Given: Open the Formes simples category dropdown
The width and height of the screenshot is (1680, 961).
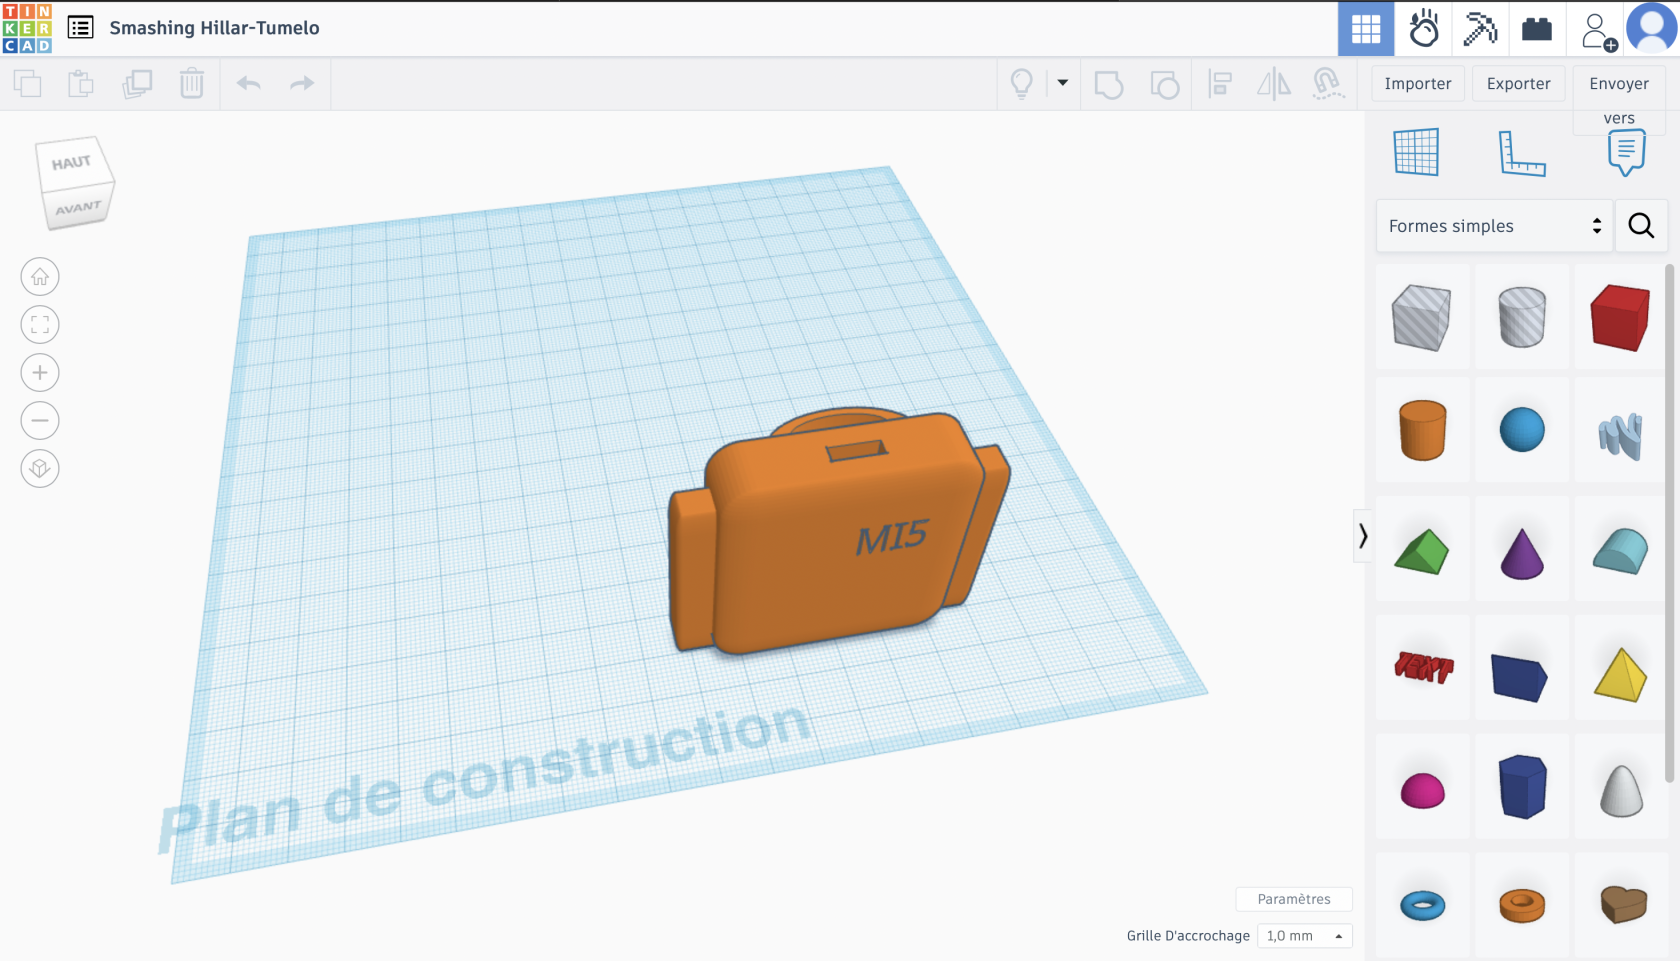Looking at the screenshot, I should pos(1494,226).
